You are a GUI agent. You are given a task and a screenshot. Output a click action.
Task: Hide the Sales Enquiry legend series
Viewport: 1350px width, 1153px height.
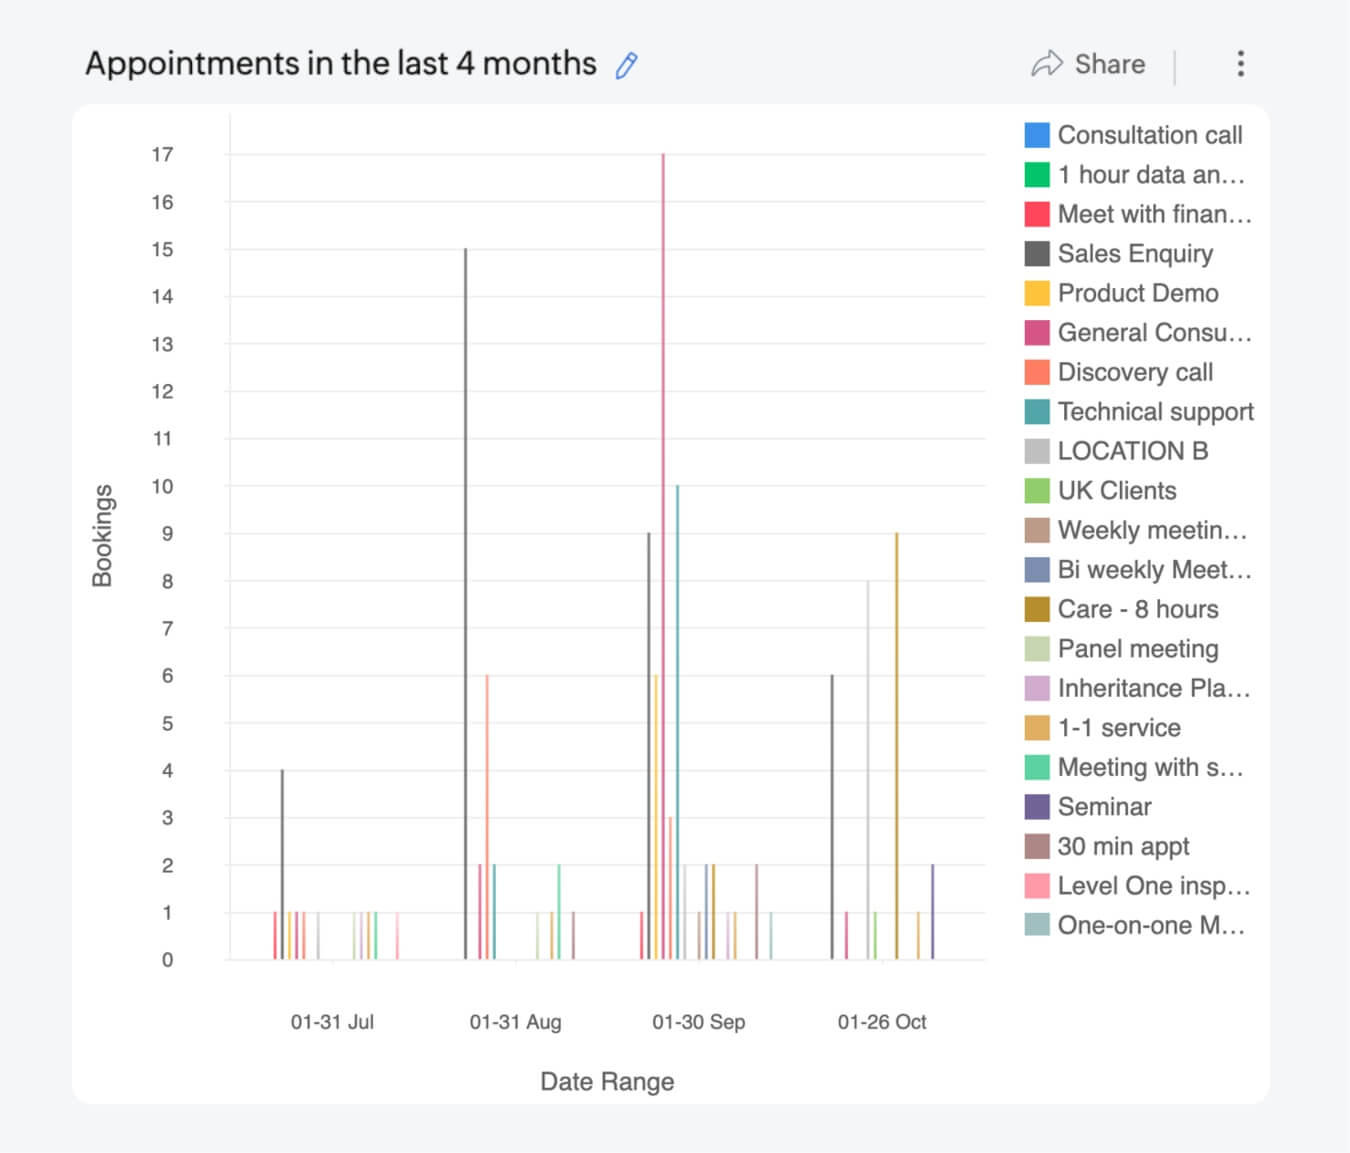click(x=1134, y=254)
